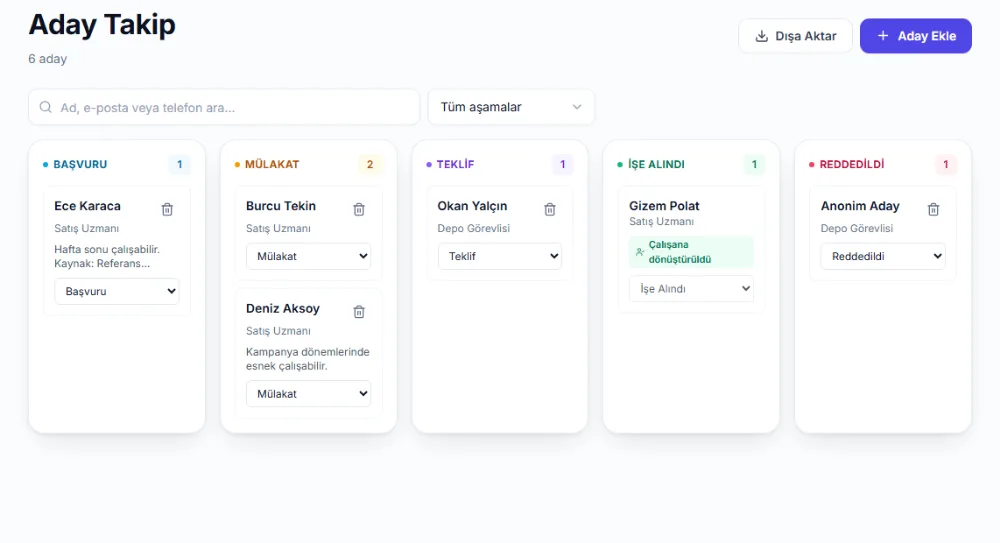1000x543 pixels.
Task: Click İŞE ALINDI column header
Action: tap(656, 164)
